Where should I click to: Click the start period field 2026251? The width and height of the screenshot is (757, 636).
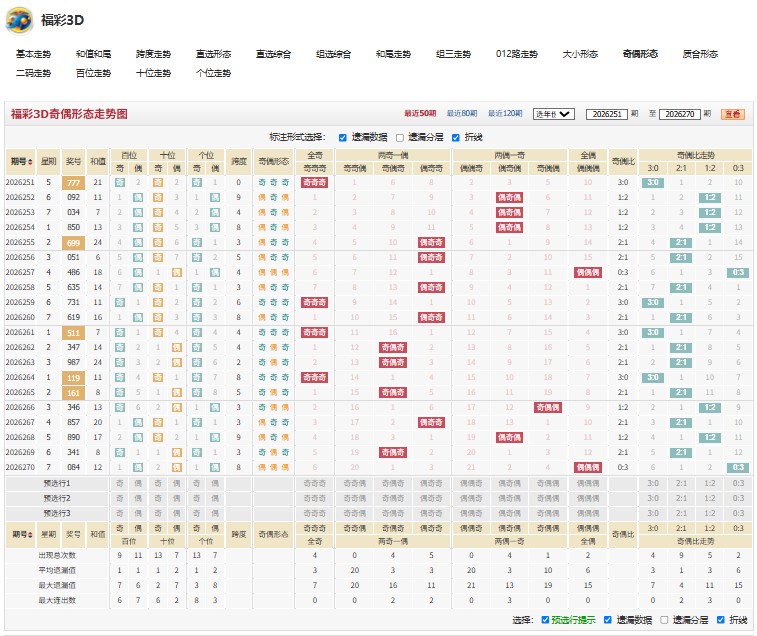point(607,114)
